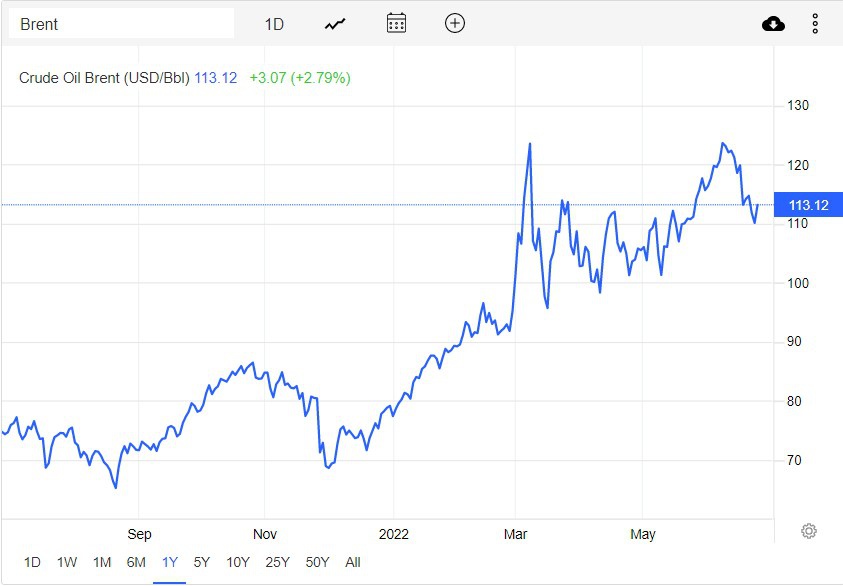This screenshot has height=586, width=843.
Task: Click the add comparison plus icon
Action: click(x=455, y=23)
